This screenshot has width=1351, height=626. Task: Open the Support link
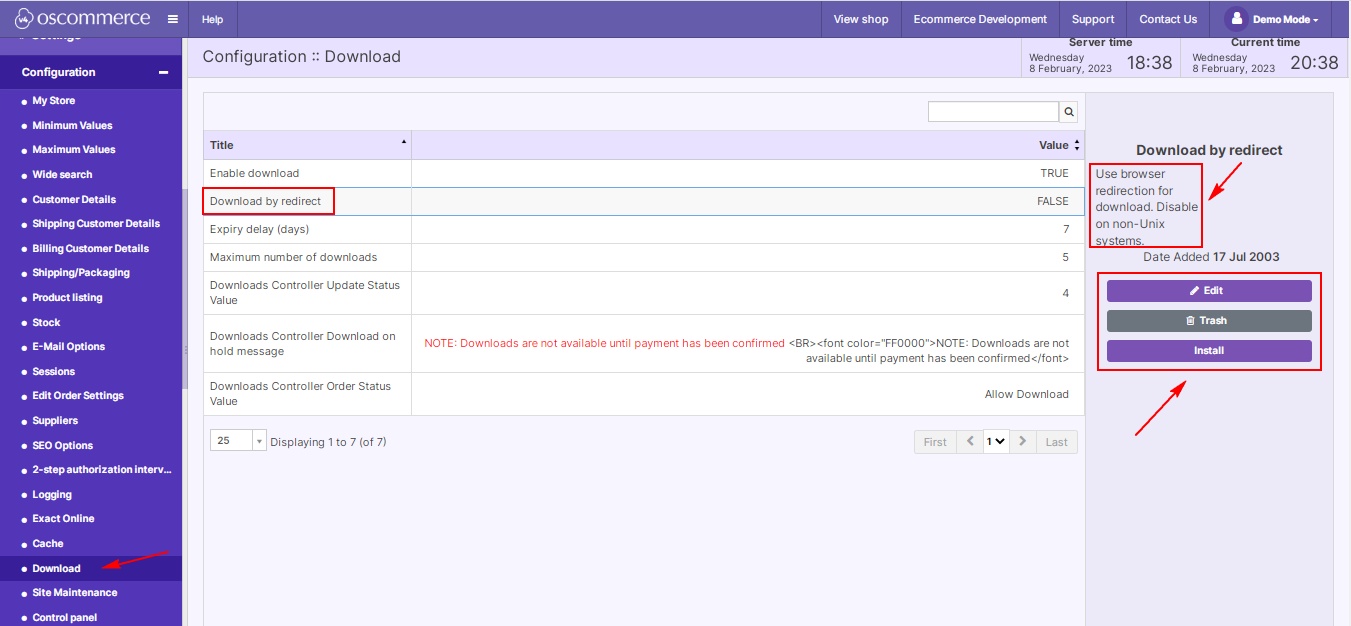[x=1093, y=19]
